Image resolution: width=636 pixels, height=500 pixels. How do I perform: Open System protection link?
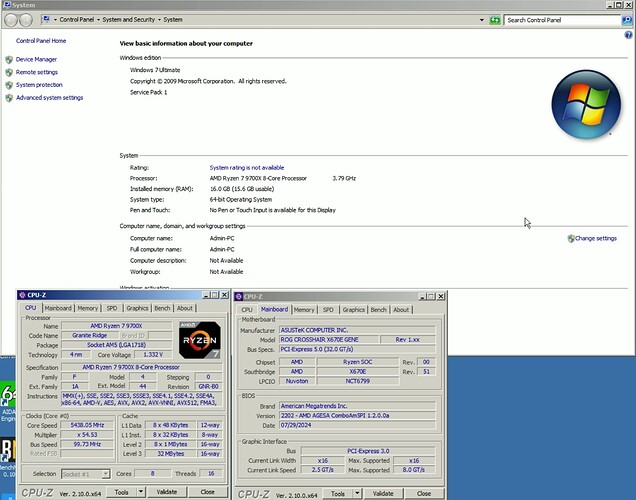[39, 85]
